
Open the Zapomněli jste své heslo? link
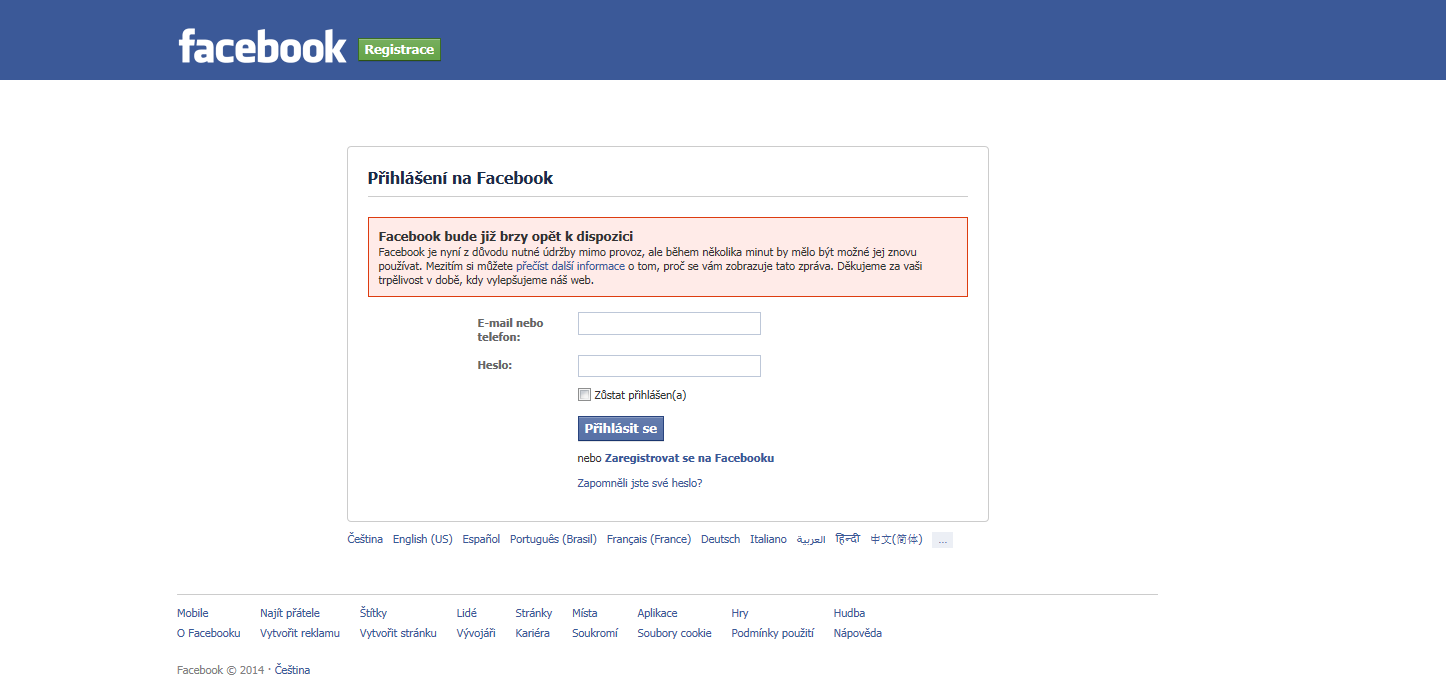click(x=640, y=483)
